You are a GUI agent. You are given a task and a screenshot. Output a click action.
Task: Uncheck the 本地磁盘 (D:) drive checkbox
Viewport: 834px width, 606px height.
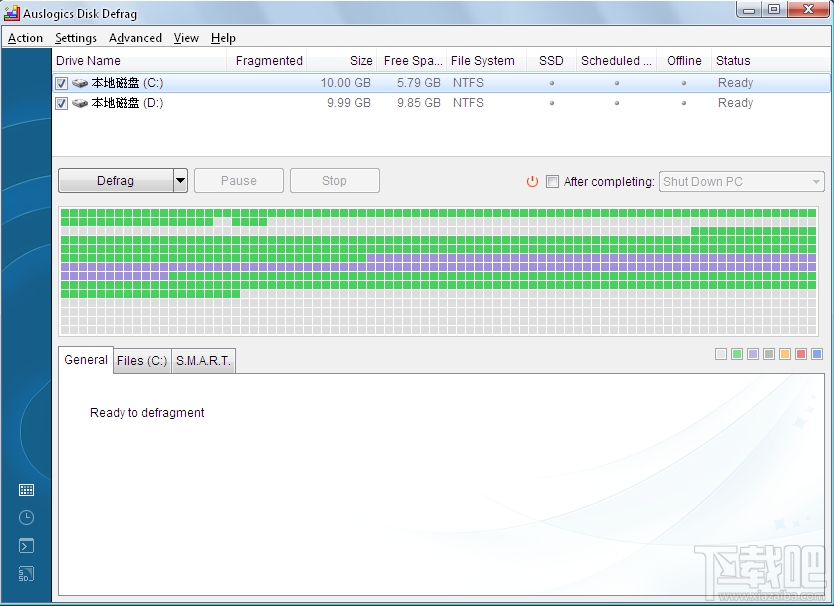[61, 103]
